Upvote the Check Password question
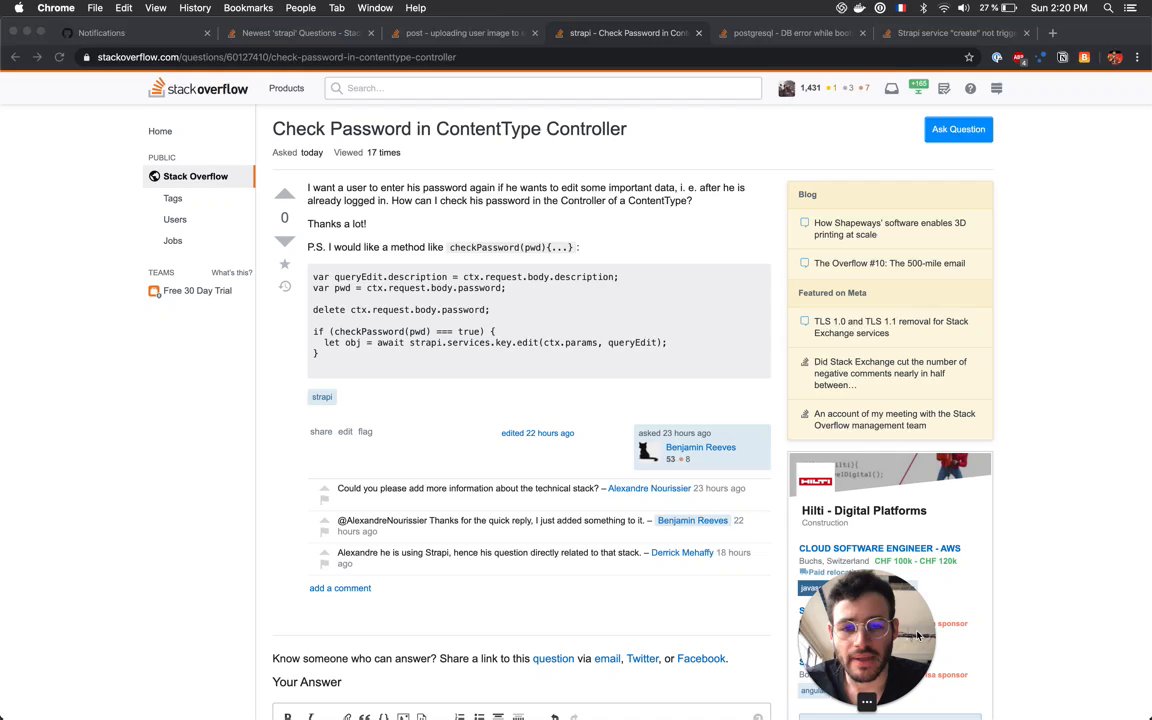Viewport: 1152px width, 720px height. click(284, 194)
